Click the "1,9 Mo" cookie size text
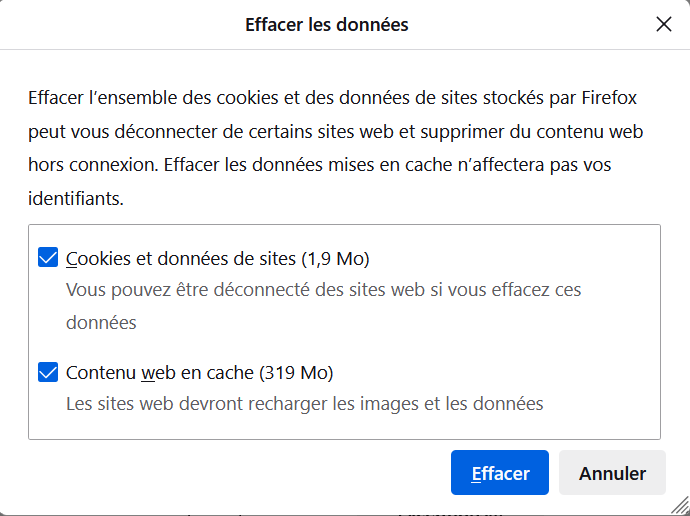 pyautogui.click(x=335, y=259)
